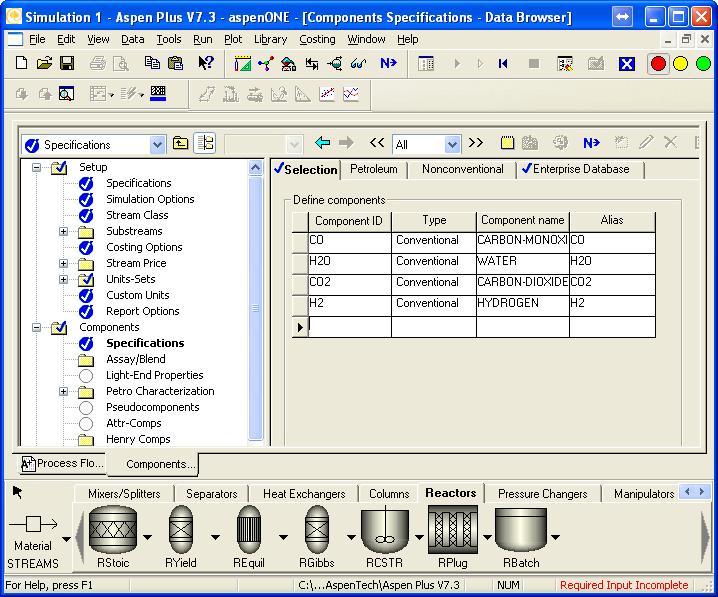This screenshot has height=597, width=718.
Task: Save simulation with floppy disk icon
Action: point(67,63)
